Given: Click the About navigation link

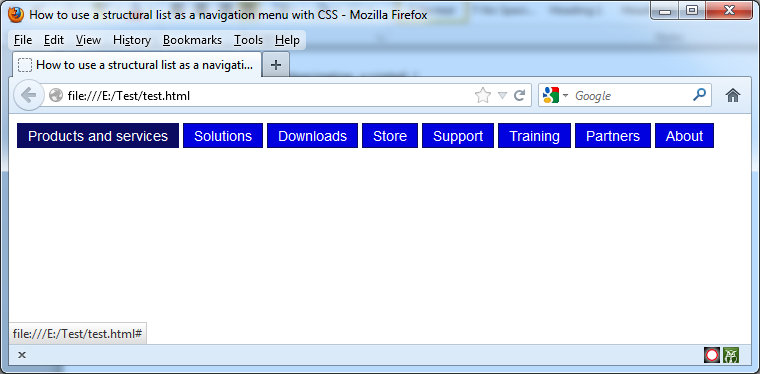Looking at the screenshot, I should pos(684,136).
